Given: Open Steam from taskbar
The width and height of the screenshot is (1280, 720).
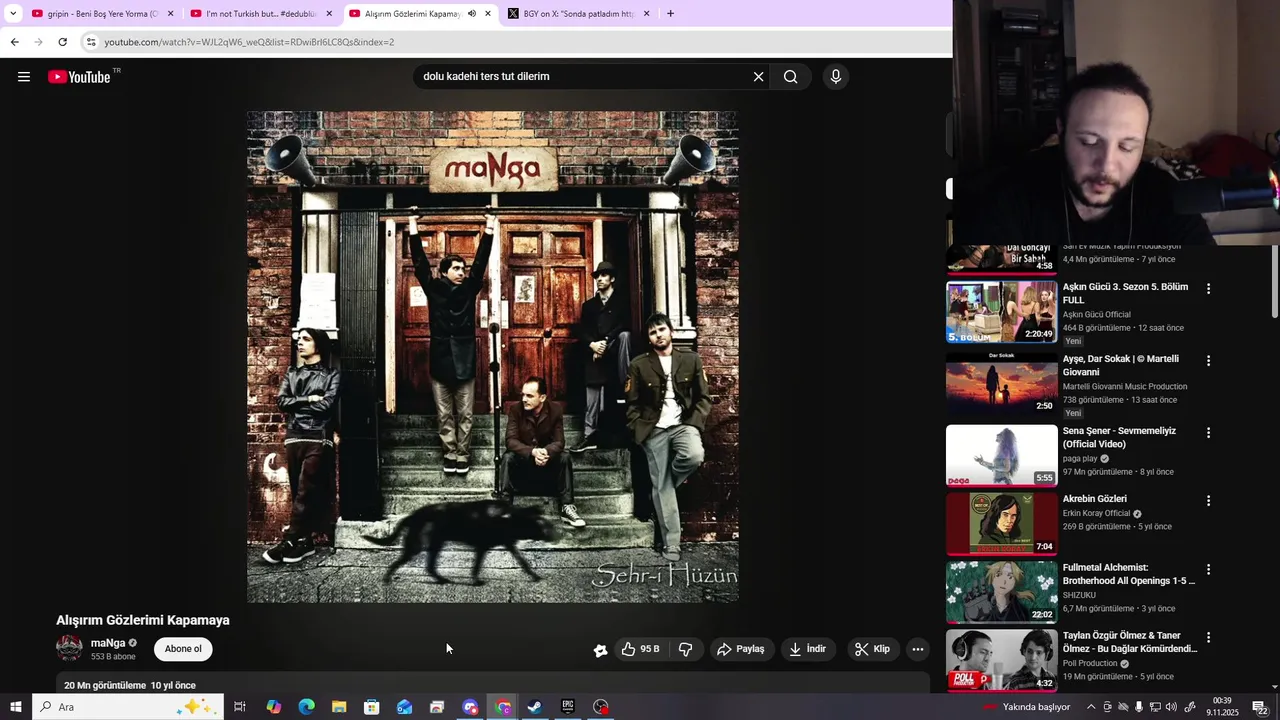Looking at the screenshot, I should [535, 707].
